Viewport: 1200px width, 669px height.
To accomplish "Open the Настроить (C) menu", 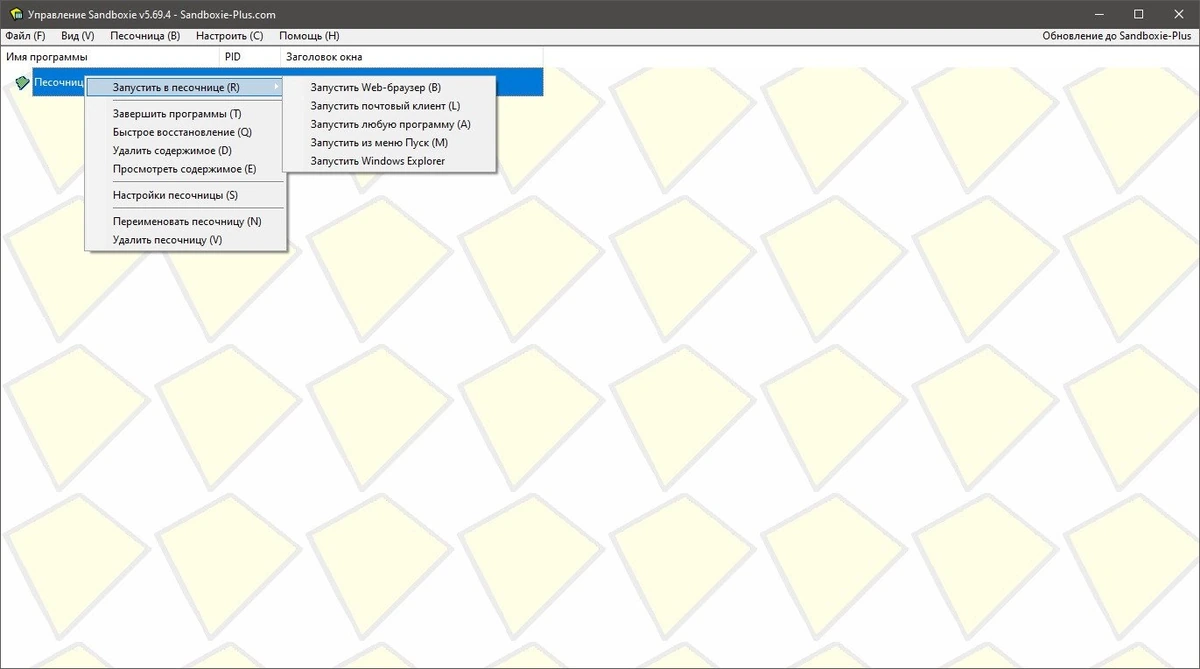I will click(230, 36).
